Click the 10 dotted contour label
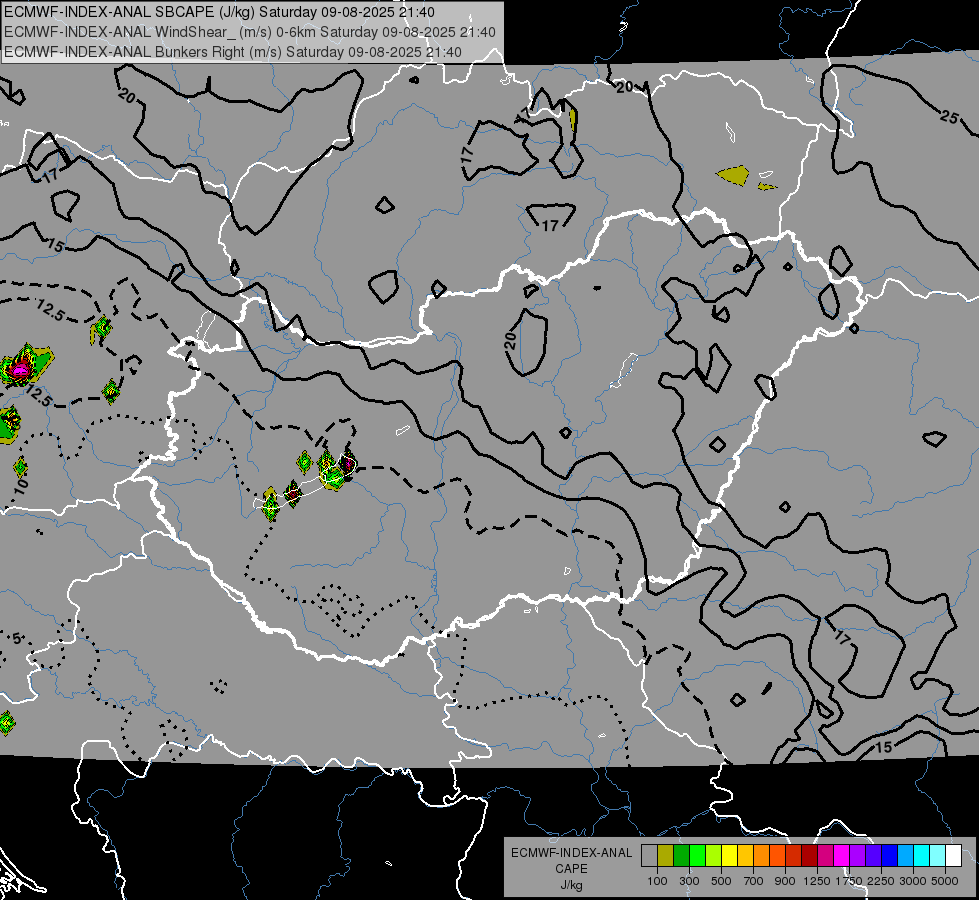 tap(21, 487)
